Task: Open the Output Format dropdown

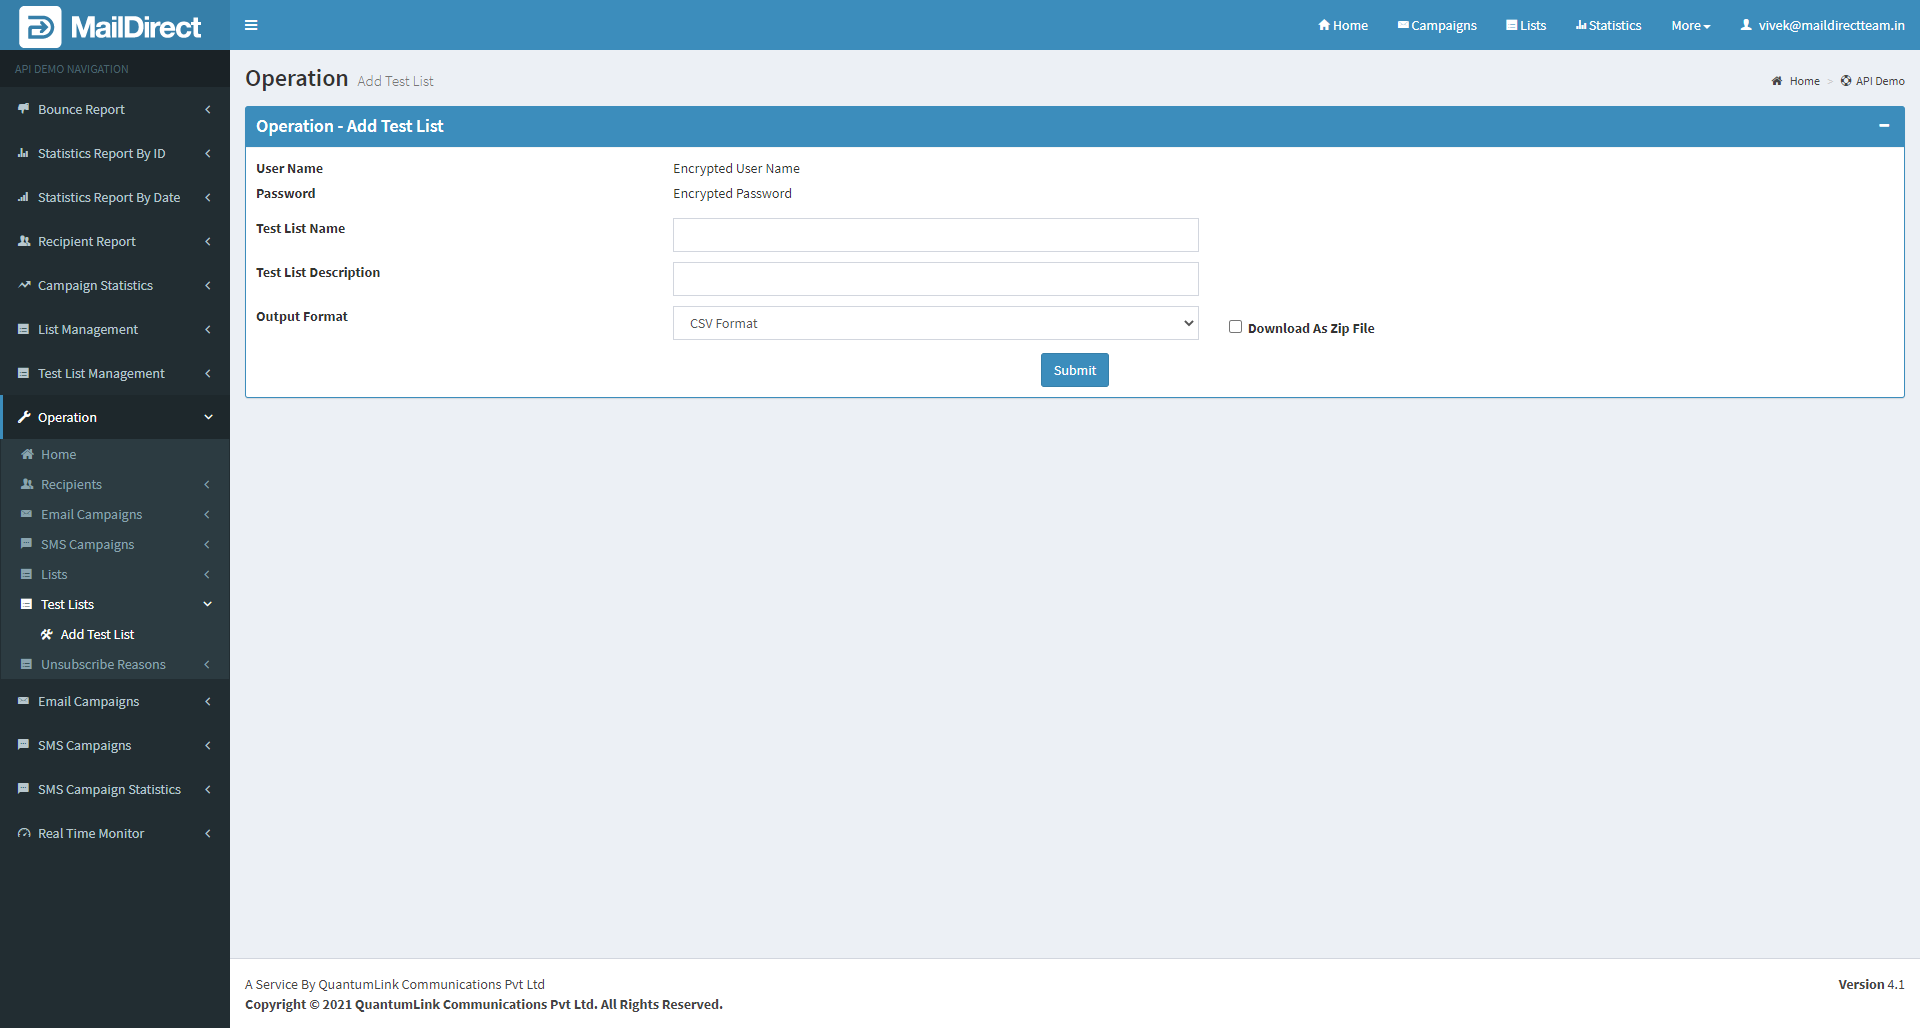Action: click(x=935, y=323)
